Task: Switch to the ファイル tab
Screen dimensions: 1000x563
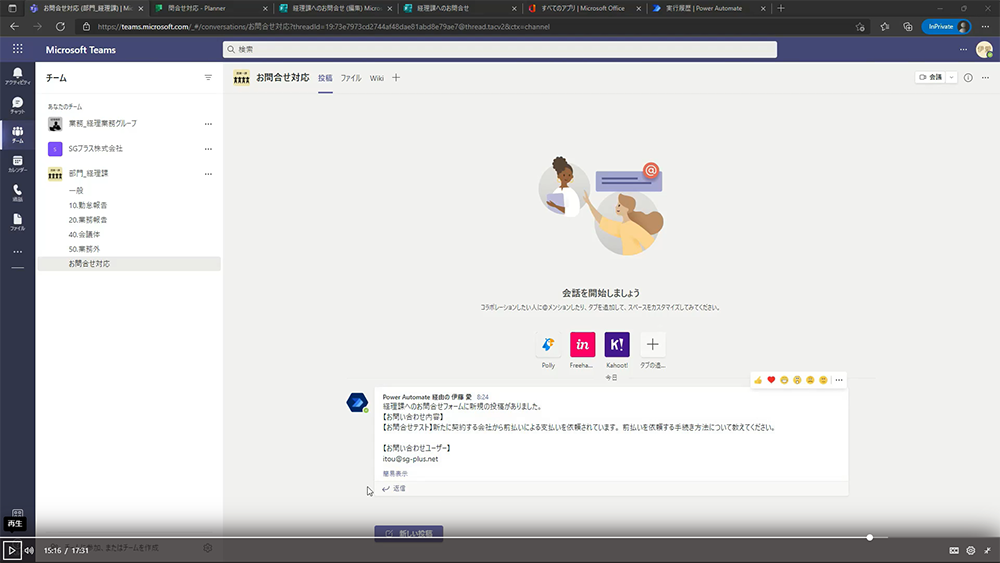Action: click(351, 78)
